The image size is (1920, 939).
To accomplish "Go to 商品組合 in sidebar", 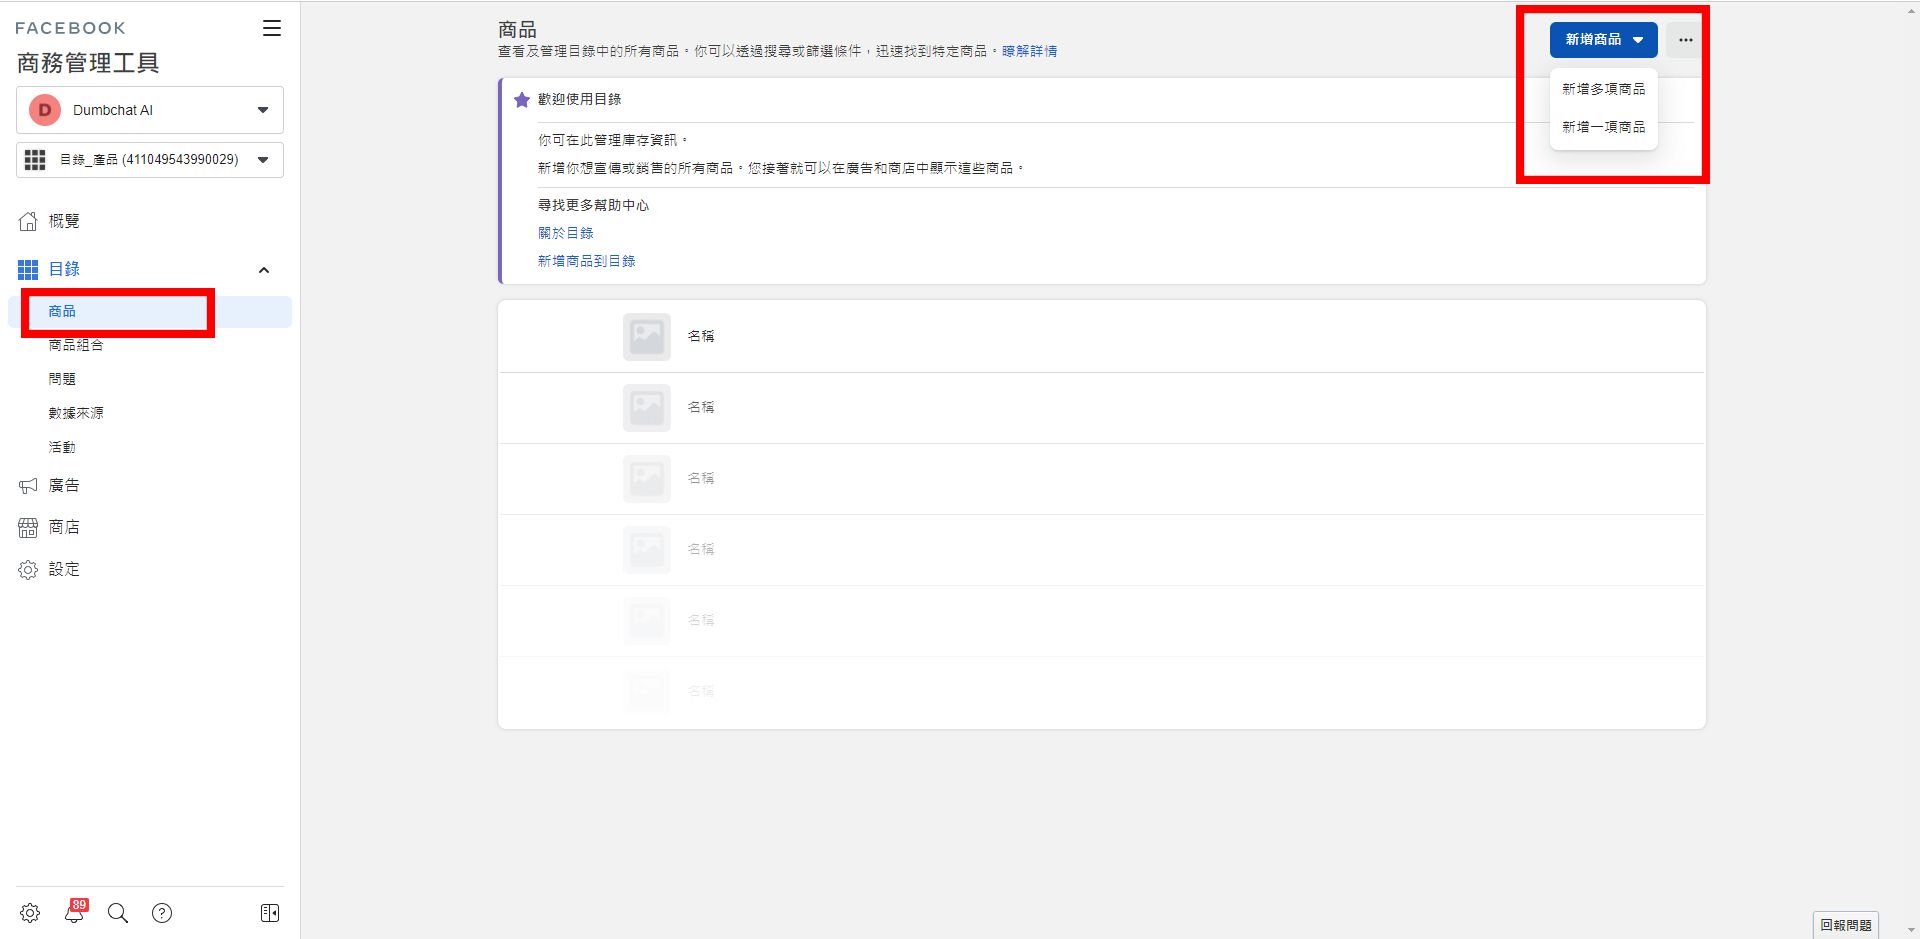I will [76, 345].
